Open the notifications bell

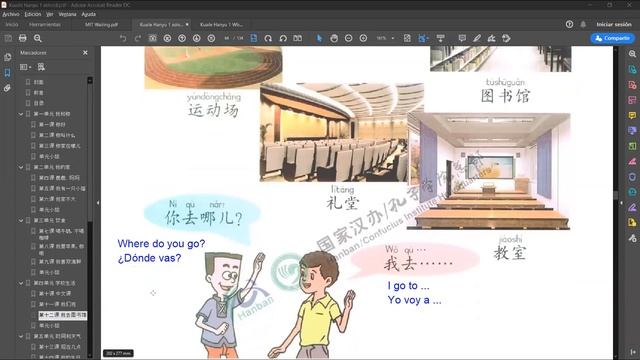(583, 24)
